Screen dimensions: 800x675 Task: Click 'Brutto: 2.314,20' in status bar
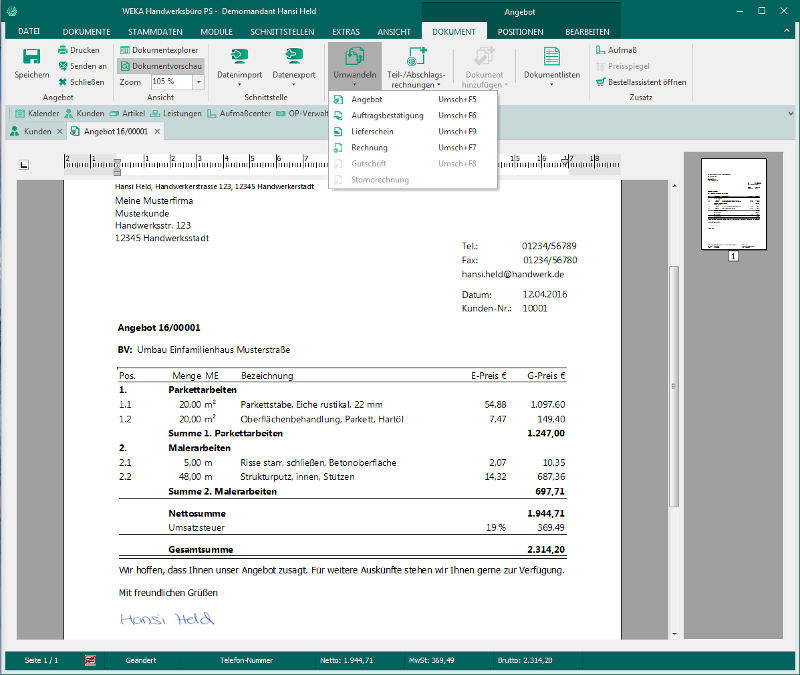pos(525,661)
